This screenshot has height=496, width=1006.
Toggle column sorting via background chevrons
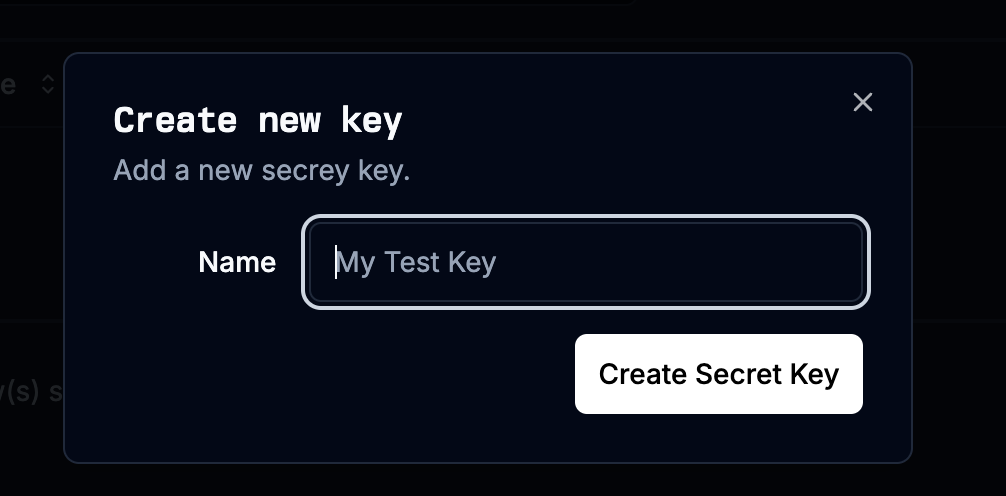click(x=47, y=85)
